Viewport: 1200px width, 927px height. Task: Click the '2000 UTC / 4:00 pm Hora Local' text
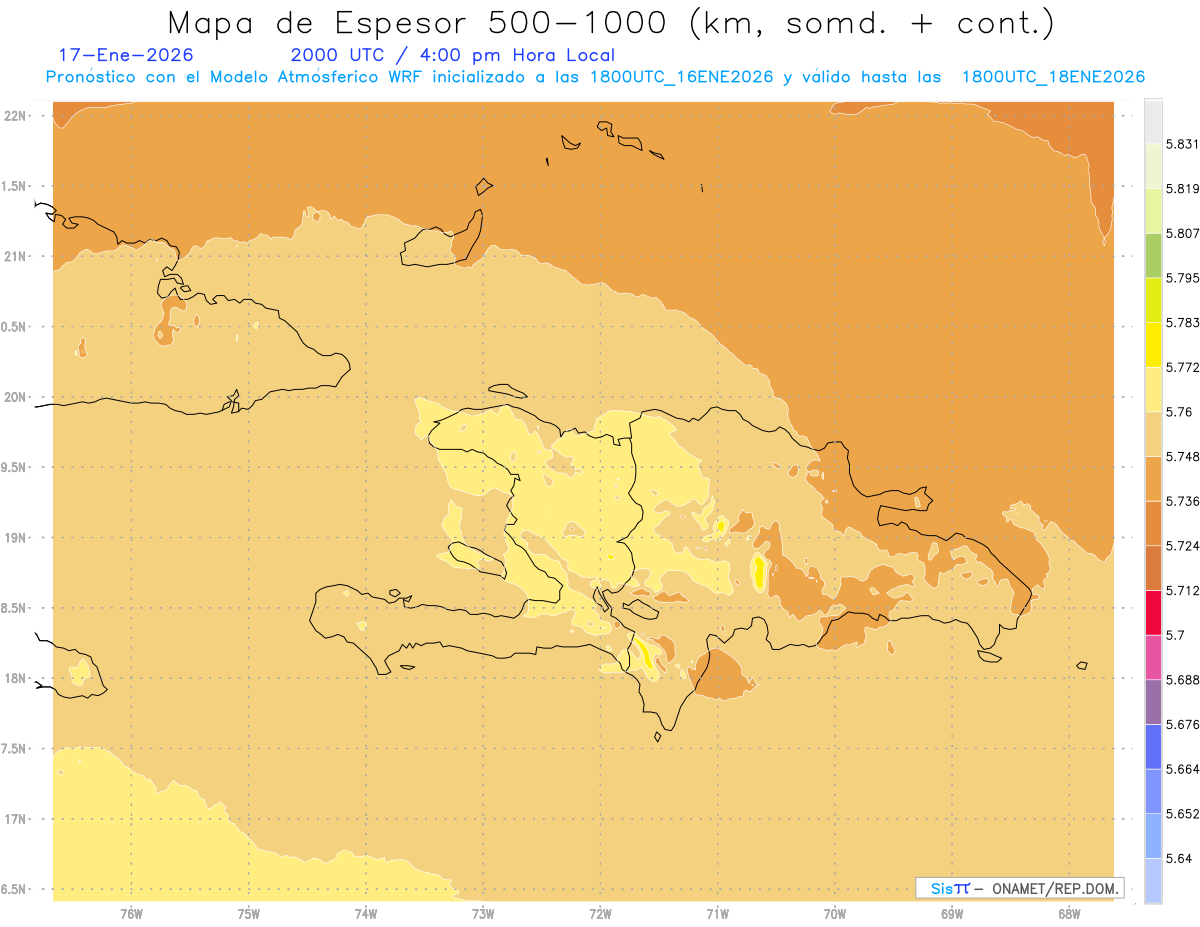tap(453, 55)
